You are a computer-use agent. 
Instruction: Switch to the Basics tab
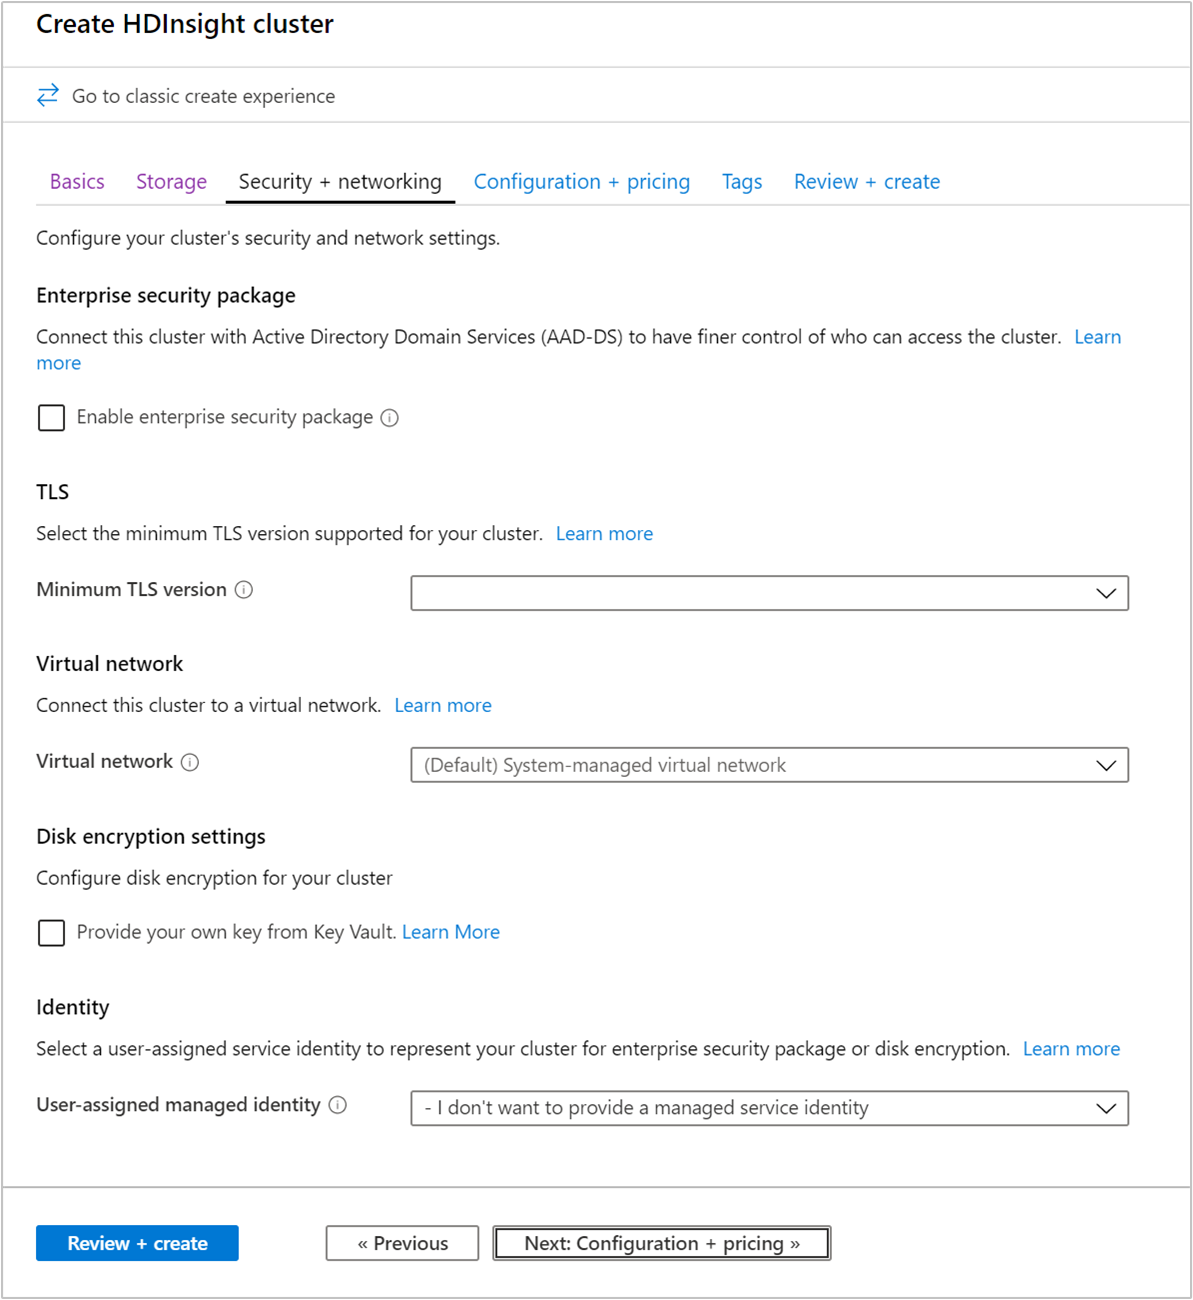coord(77,182)
